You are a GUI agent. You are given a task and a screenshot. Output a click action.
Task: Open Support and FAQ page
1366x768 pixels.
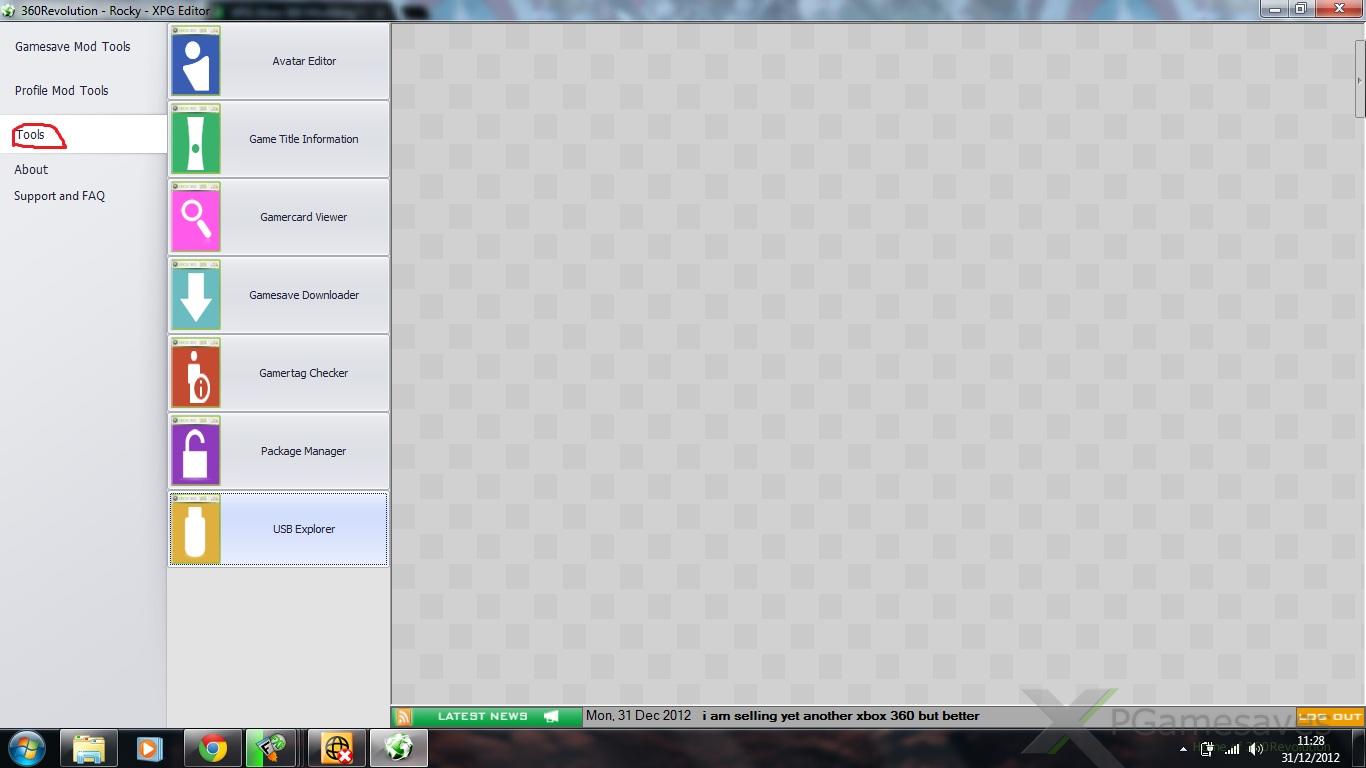pyautogui.click(x=60, y=196)
